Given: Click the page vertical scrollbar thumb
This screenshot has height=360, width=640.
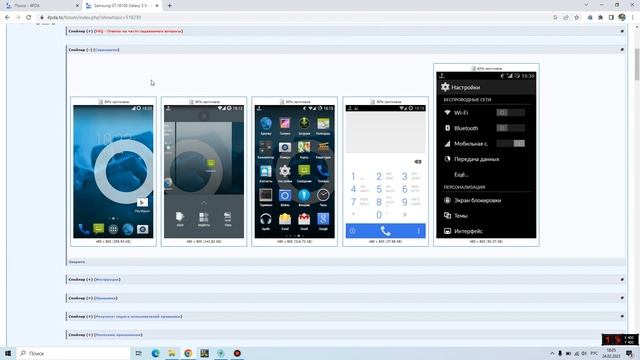Looking at the screenshot, I should pos(637,64).
